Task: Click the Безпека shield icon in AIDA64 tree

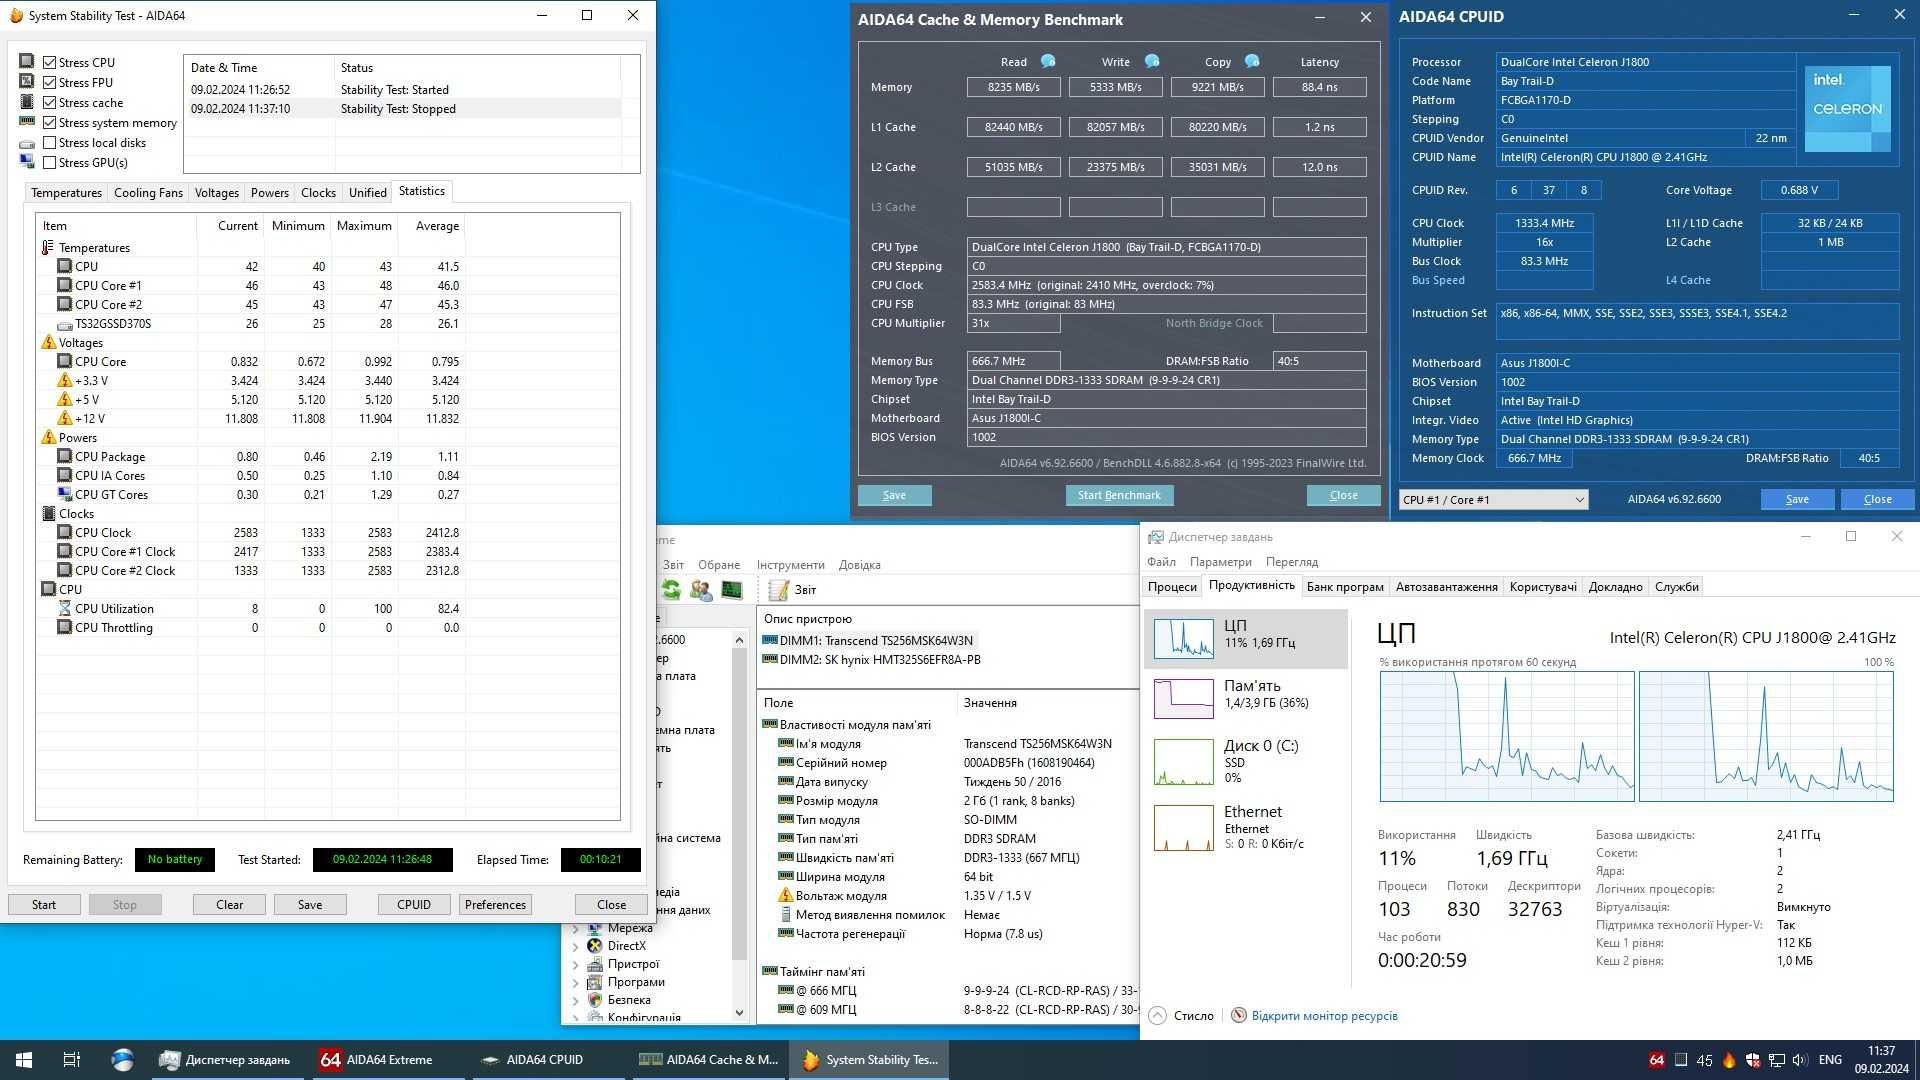Action: (595, 1000)
